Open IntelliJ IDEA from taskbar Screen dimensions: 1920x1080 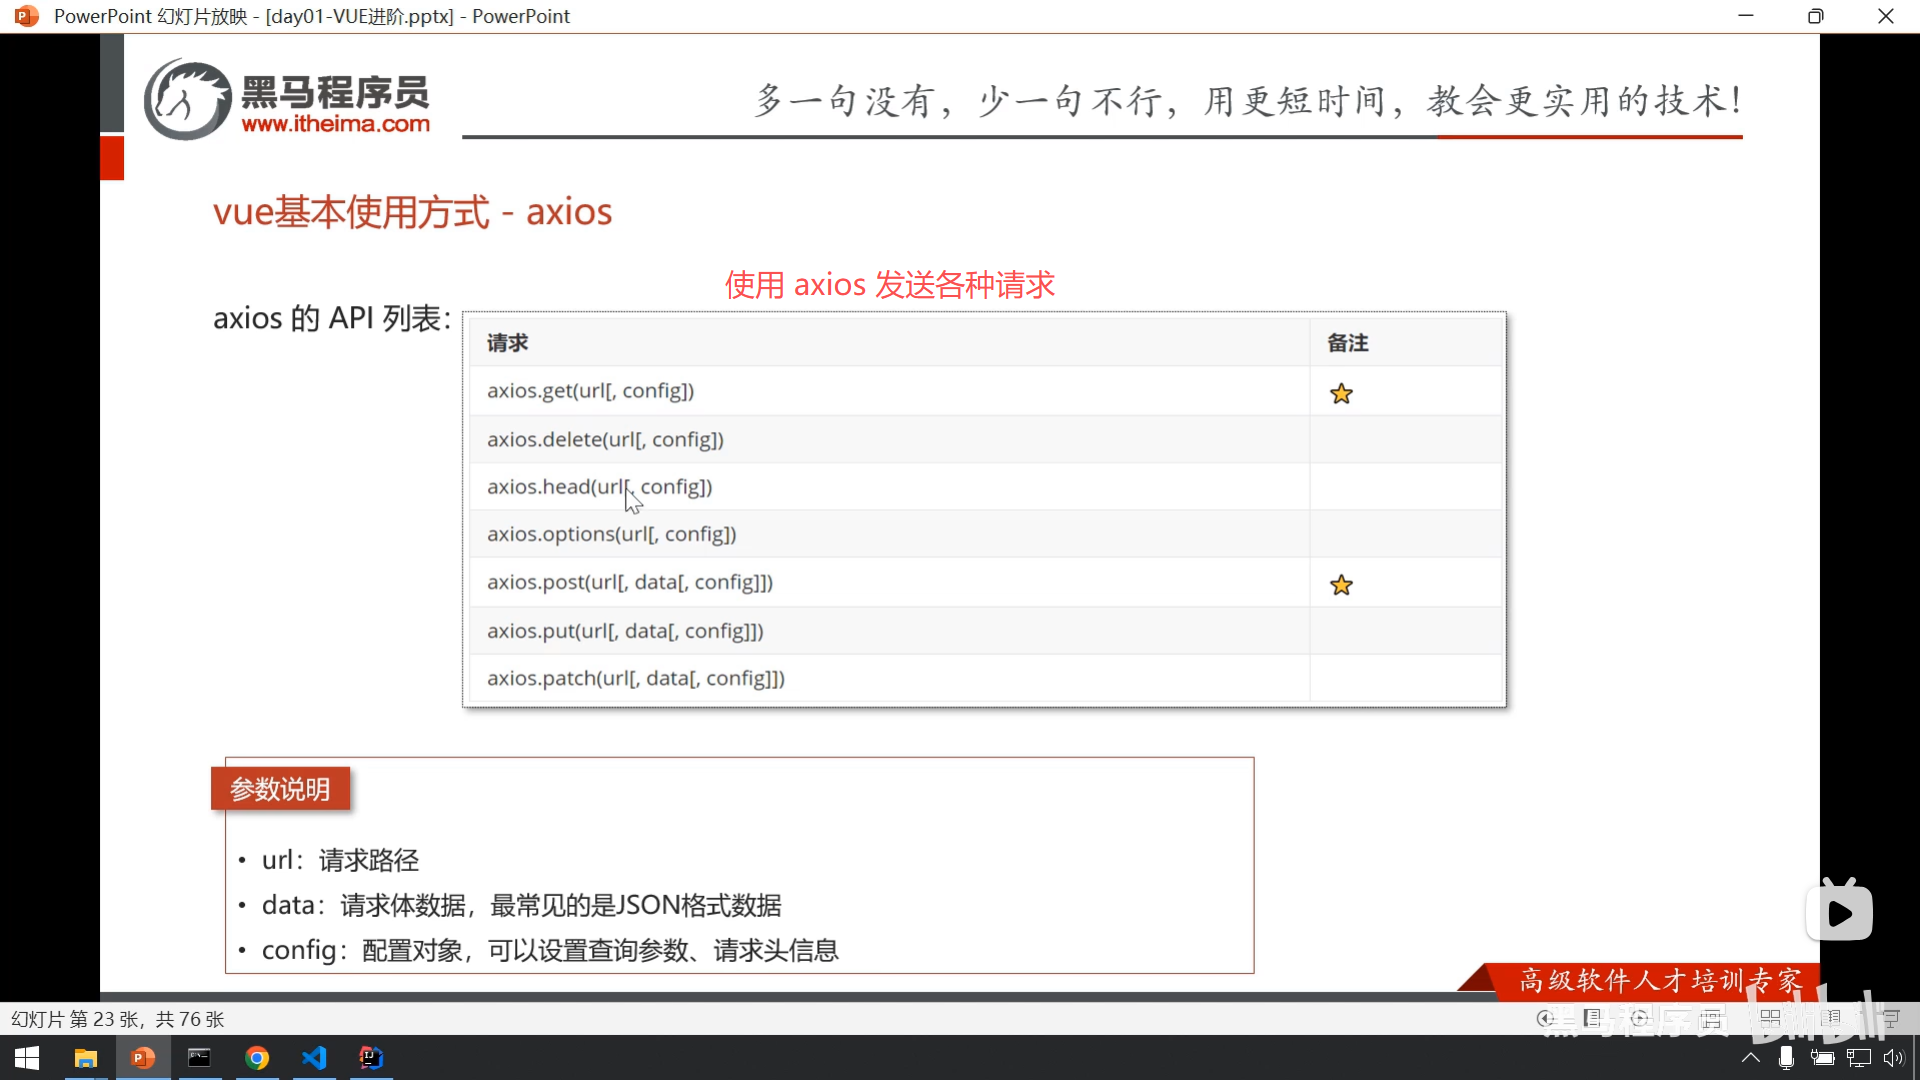[x=371, y=1058]
